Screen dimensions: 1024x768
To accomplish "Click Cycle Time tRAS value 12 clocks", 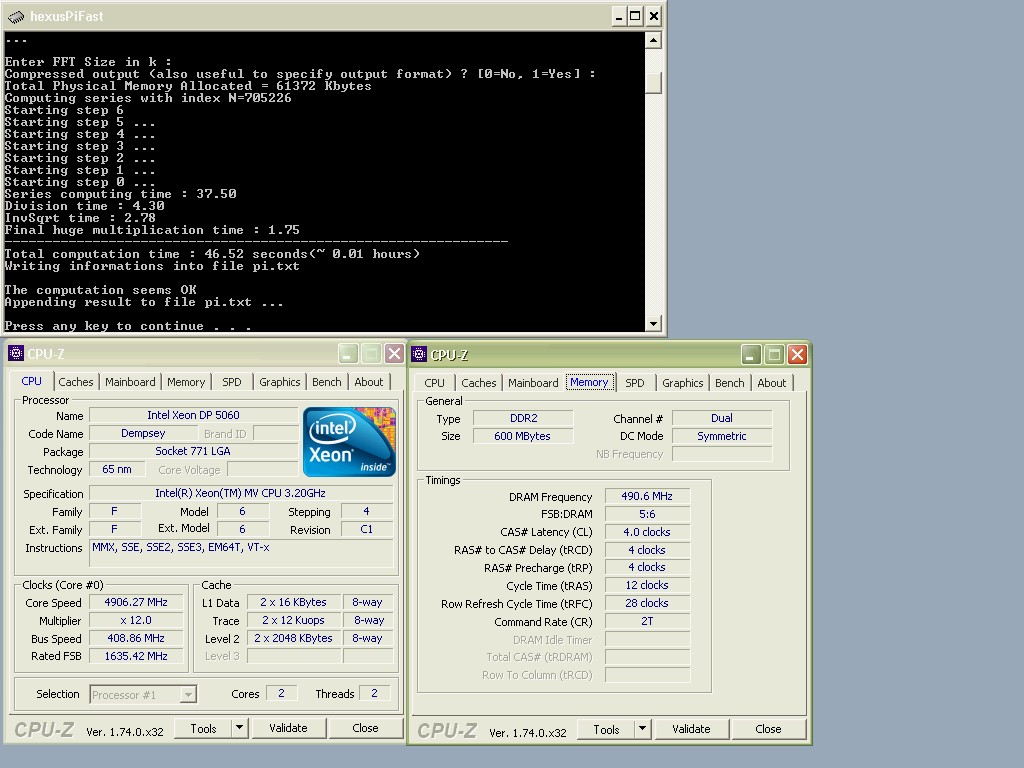I will pyautogui.click(x=647, y=585).
